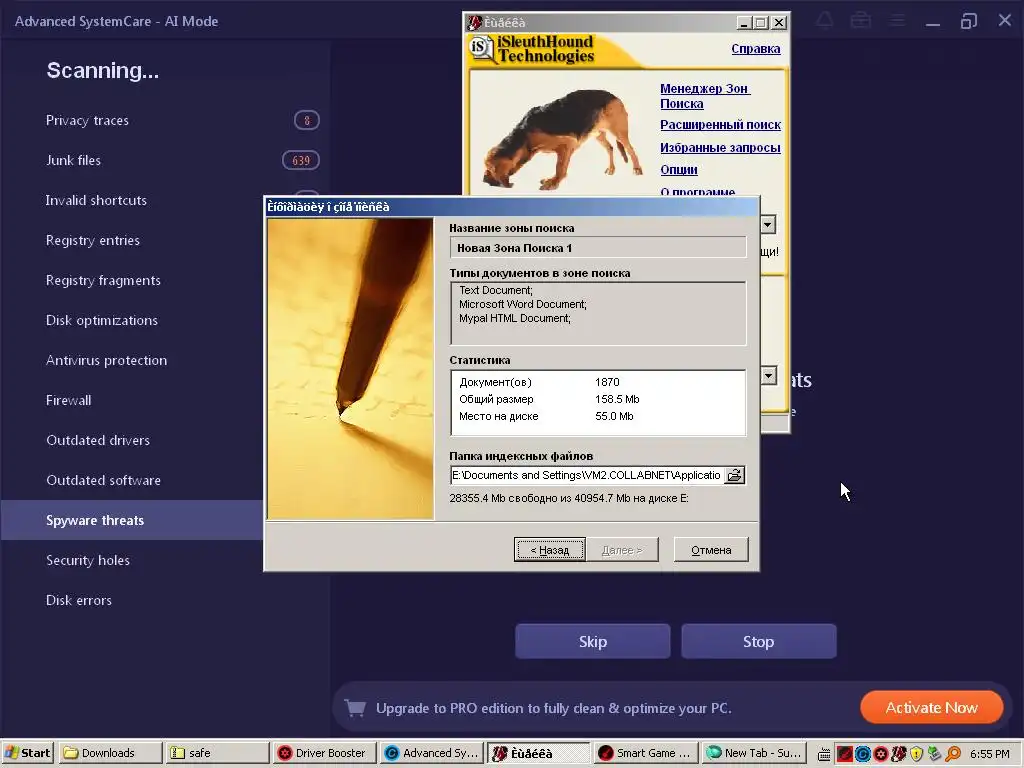This screenshot has width=1024, height=768.
Task: Switch to Advanced SystemCare taskbar button
Action: coord(431,753)
